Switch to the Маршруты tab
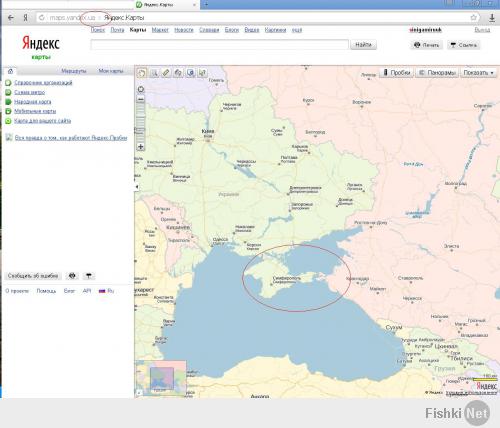This screenshot has width=500, height=428. (74, 71)
